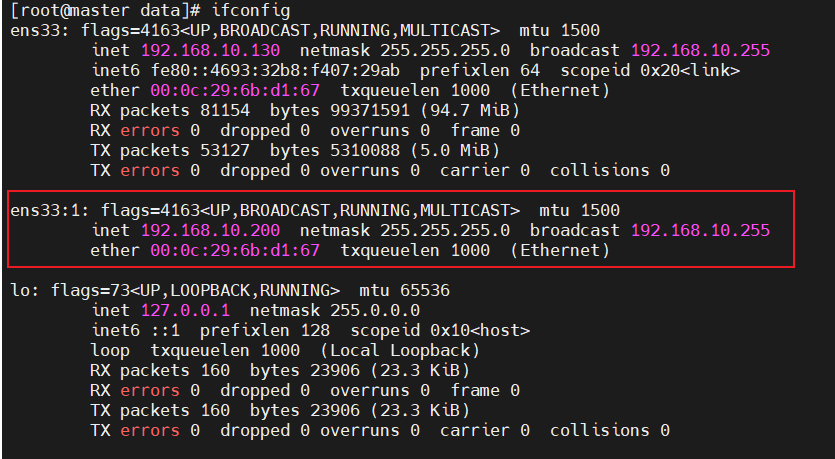Click the netmask 255.0.0.0 value
This screenshot has width=835, height=459.
coord(335,310)
